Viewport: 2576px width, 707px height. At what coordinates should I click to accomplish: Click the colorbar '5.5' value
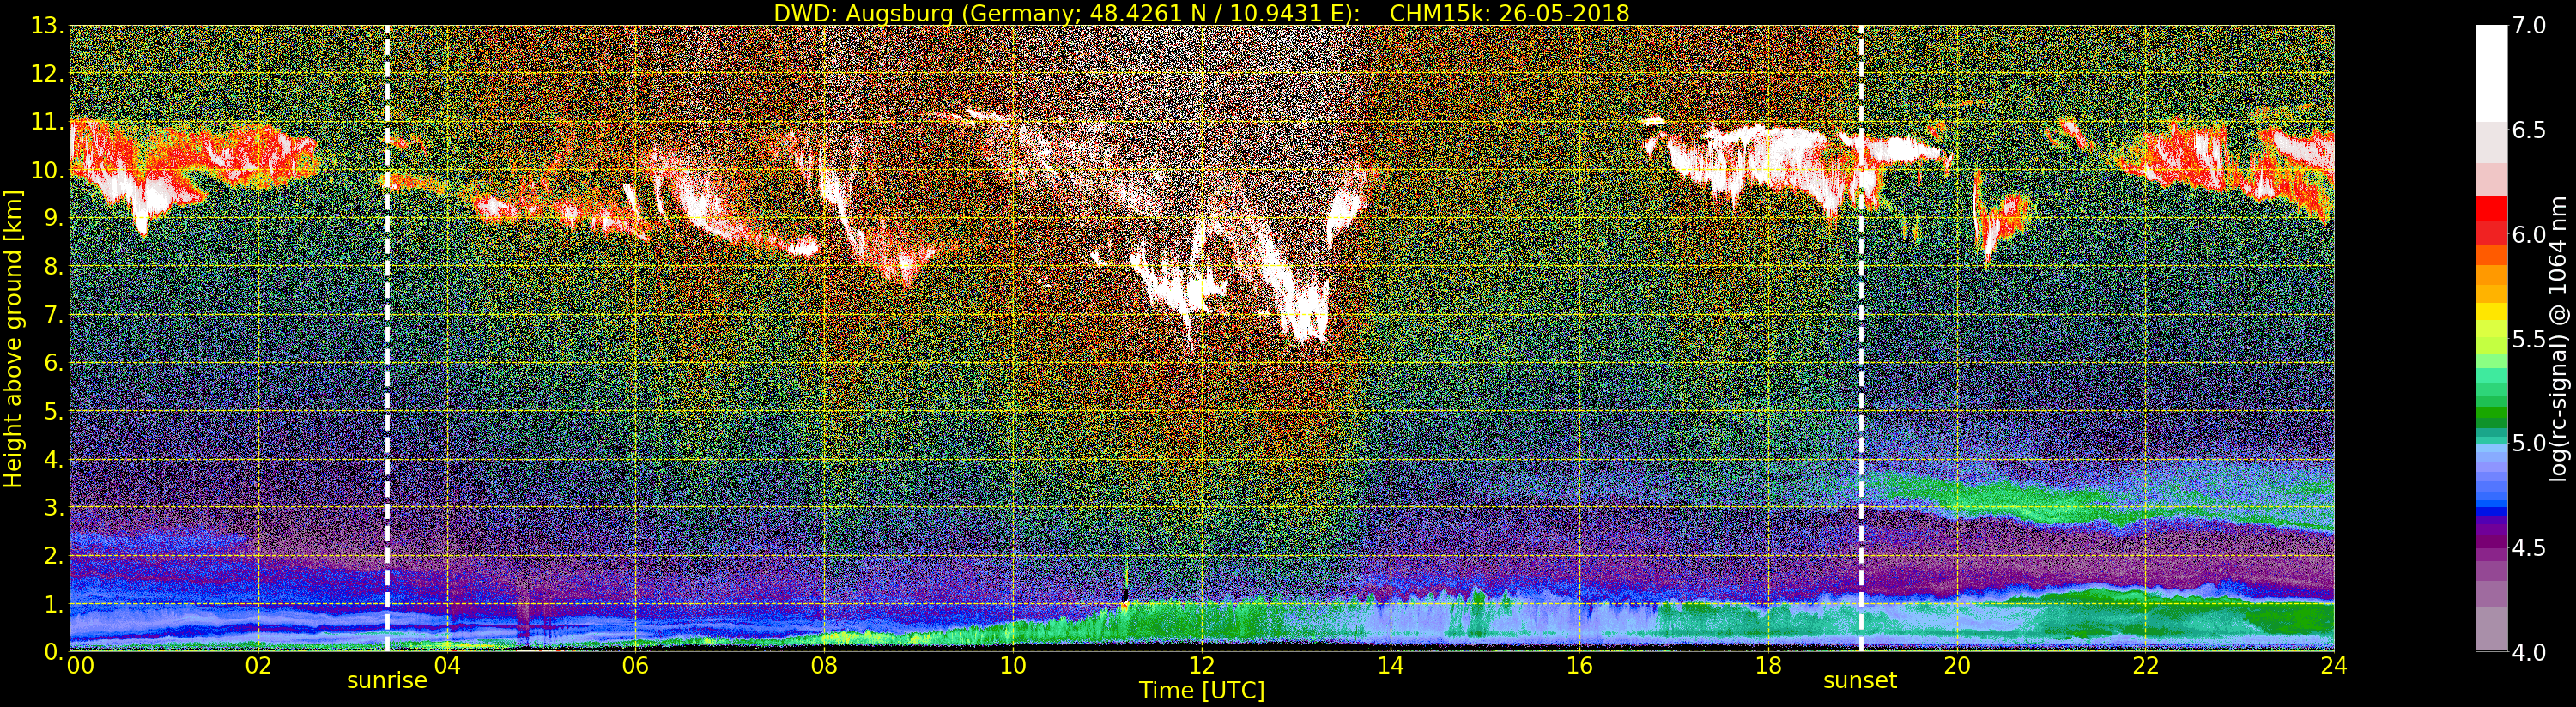pos(2529,339)
